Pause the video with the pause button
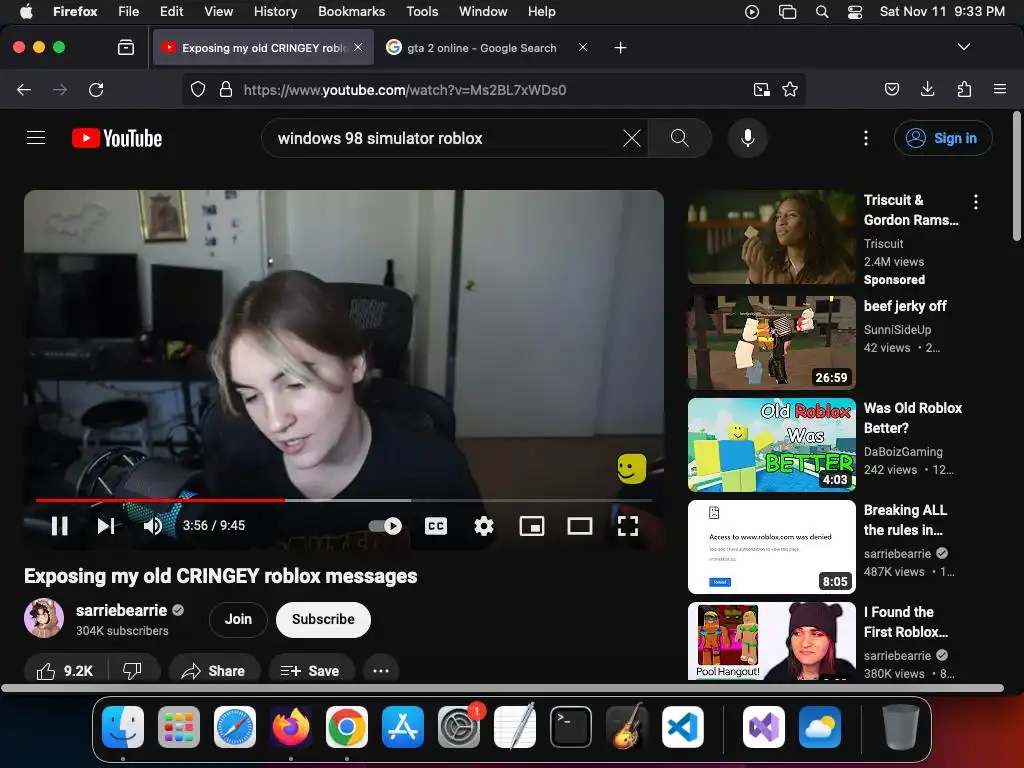Image resolution: width=1024 pixels, height=768 pixels. (x=59, y=526)
